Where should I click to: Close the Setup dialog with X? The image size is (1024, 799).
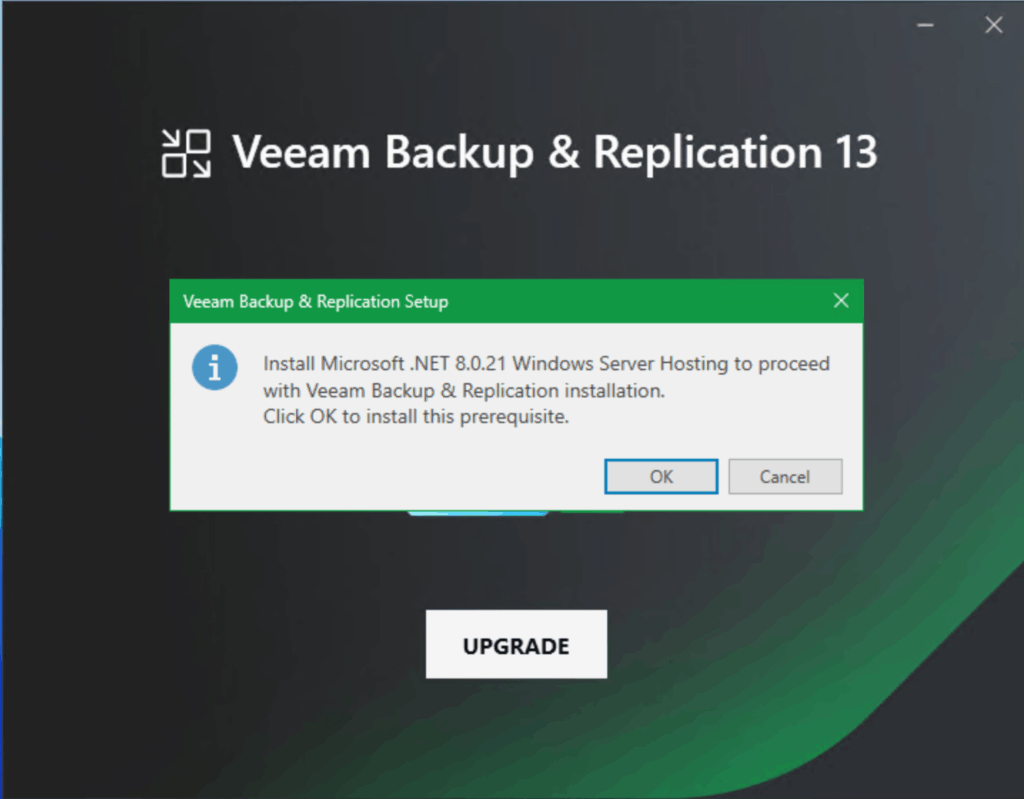point(841,301)
